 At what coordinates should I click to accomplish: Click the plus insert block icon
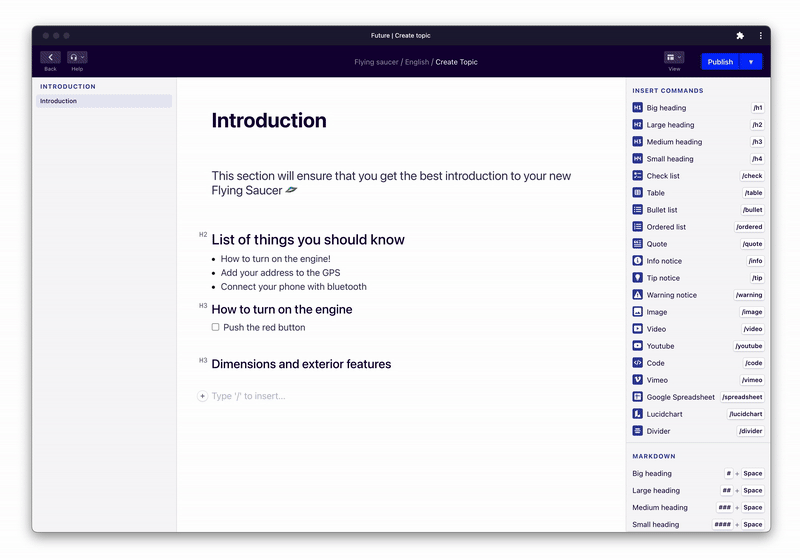tap(202, 396)
